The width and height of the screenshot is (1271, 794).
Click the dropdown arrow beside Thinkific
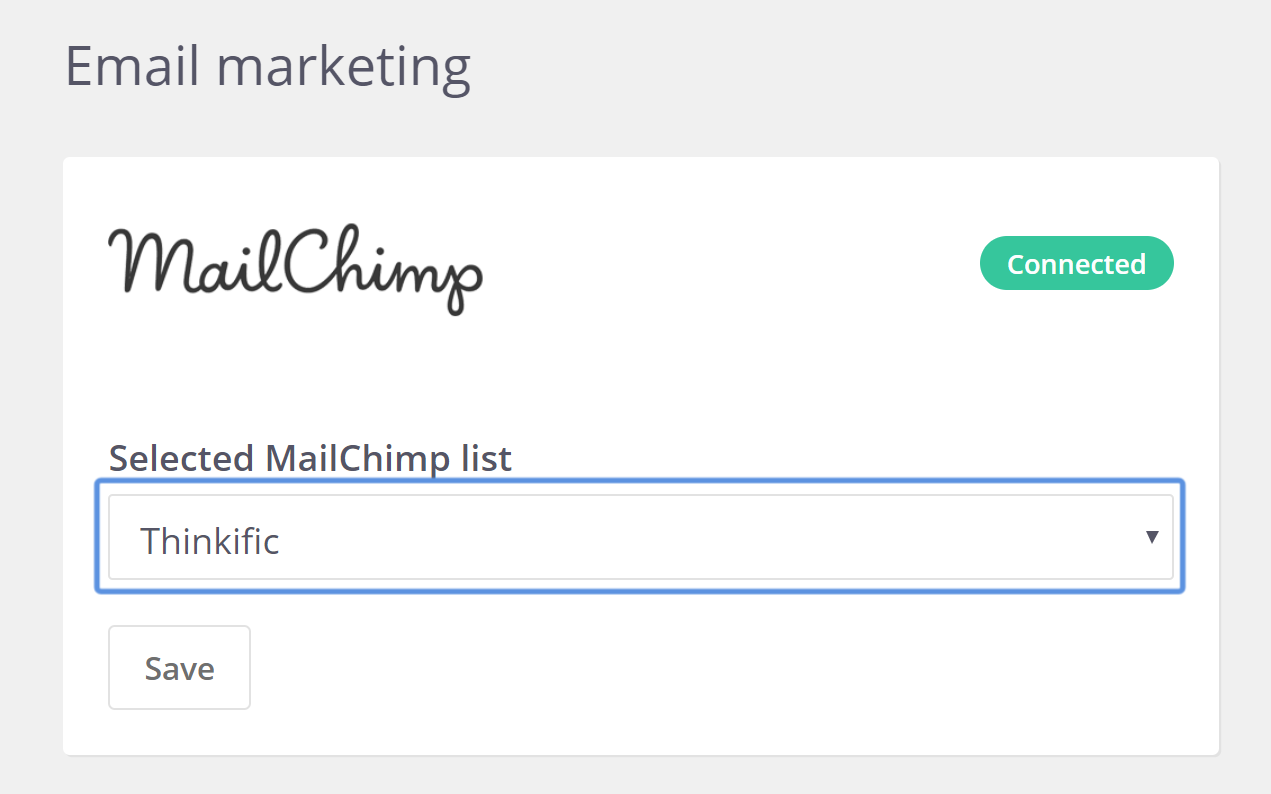point(1152,537)
